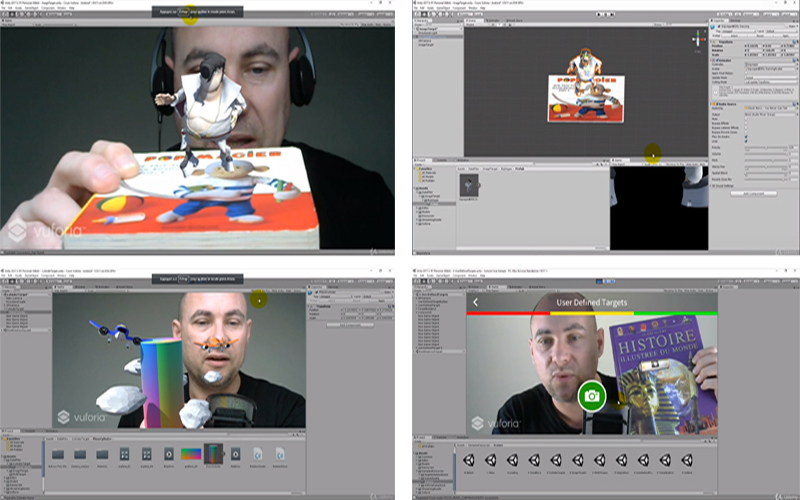This screenshot has width=800, height=500.
Task: Switch to Animator tab in Popi book scene window
Action: [x=492, y=20]
